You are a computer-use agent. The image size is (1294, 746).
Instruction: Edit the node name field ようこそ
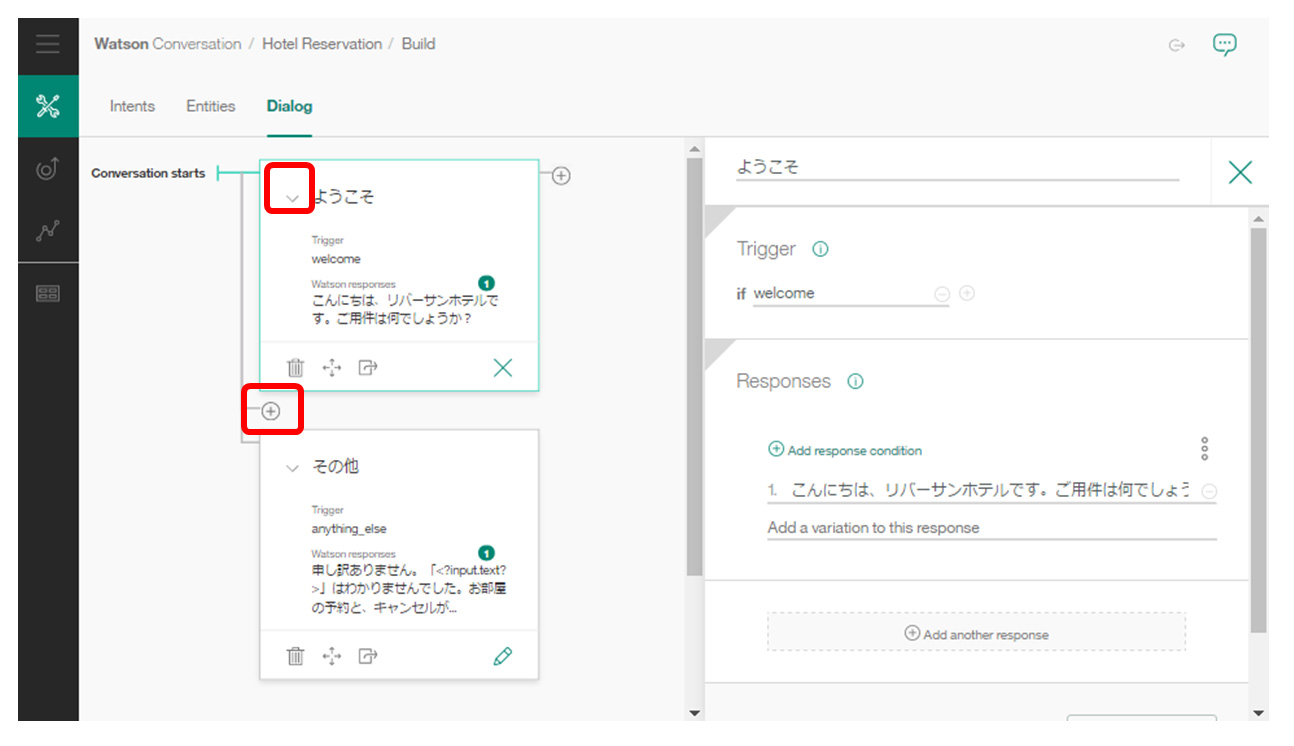[x=957, y=168]
